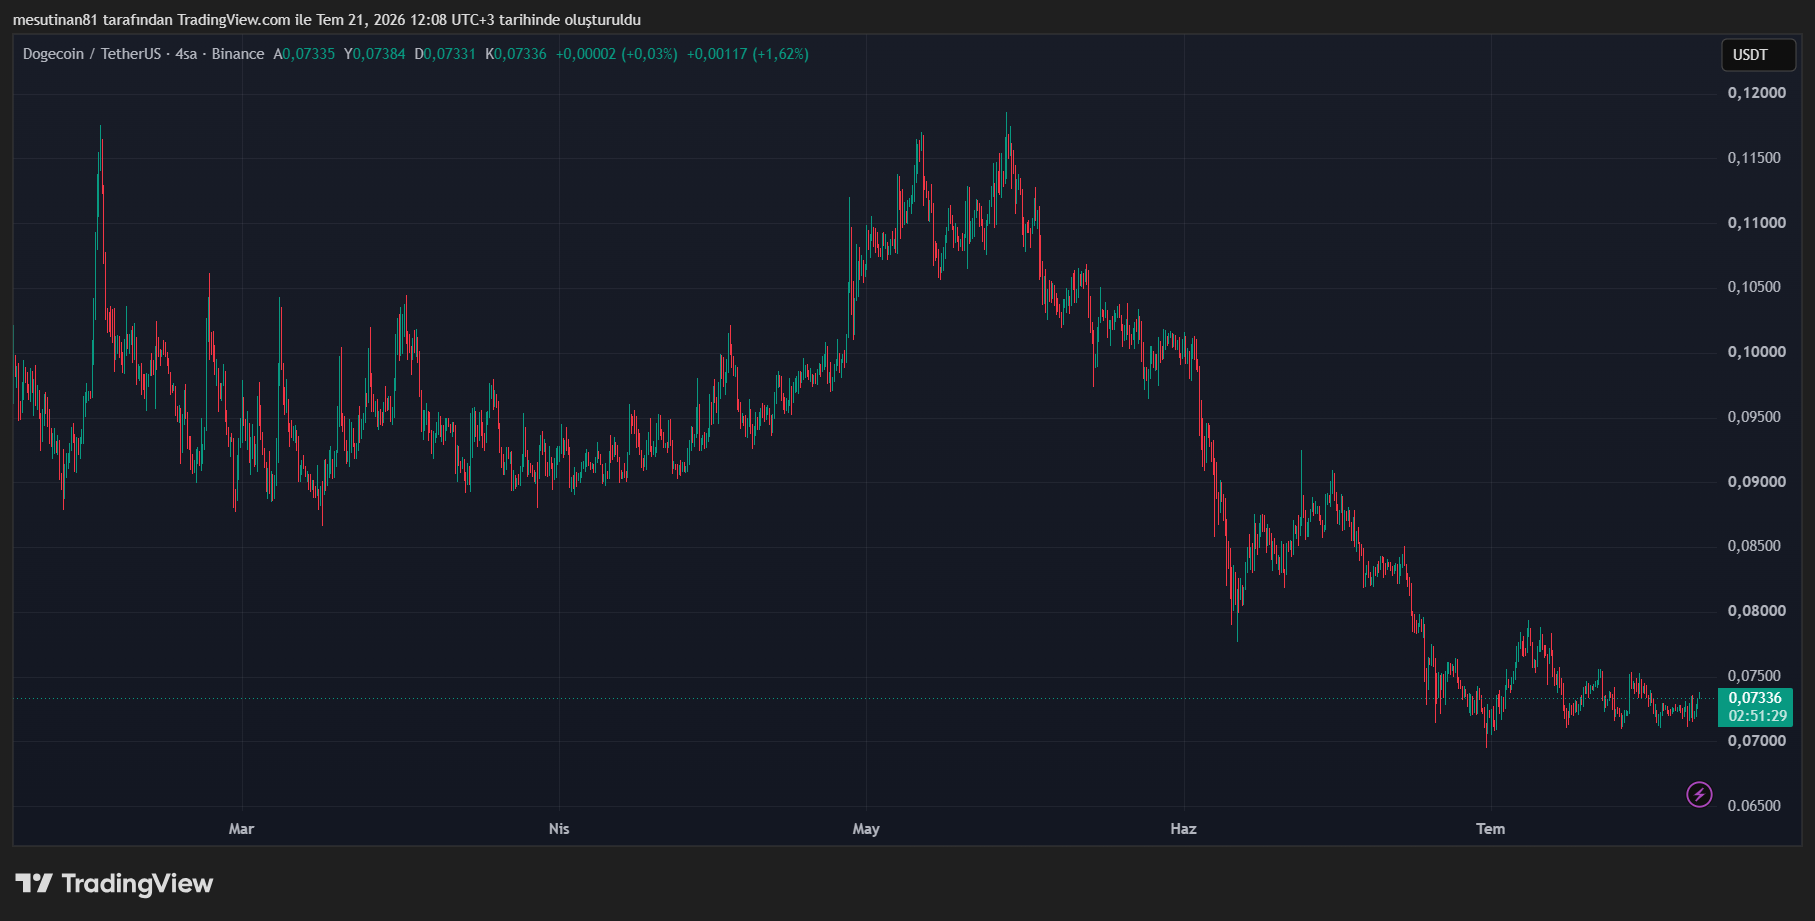Click the 4sa interval in chart legend
The height and width of the screenshot is (921, 1815).
pyautogui.click(x=186, y=54)
